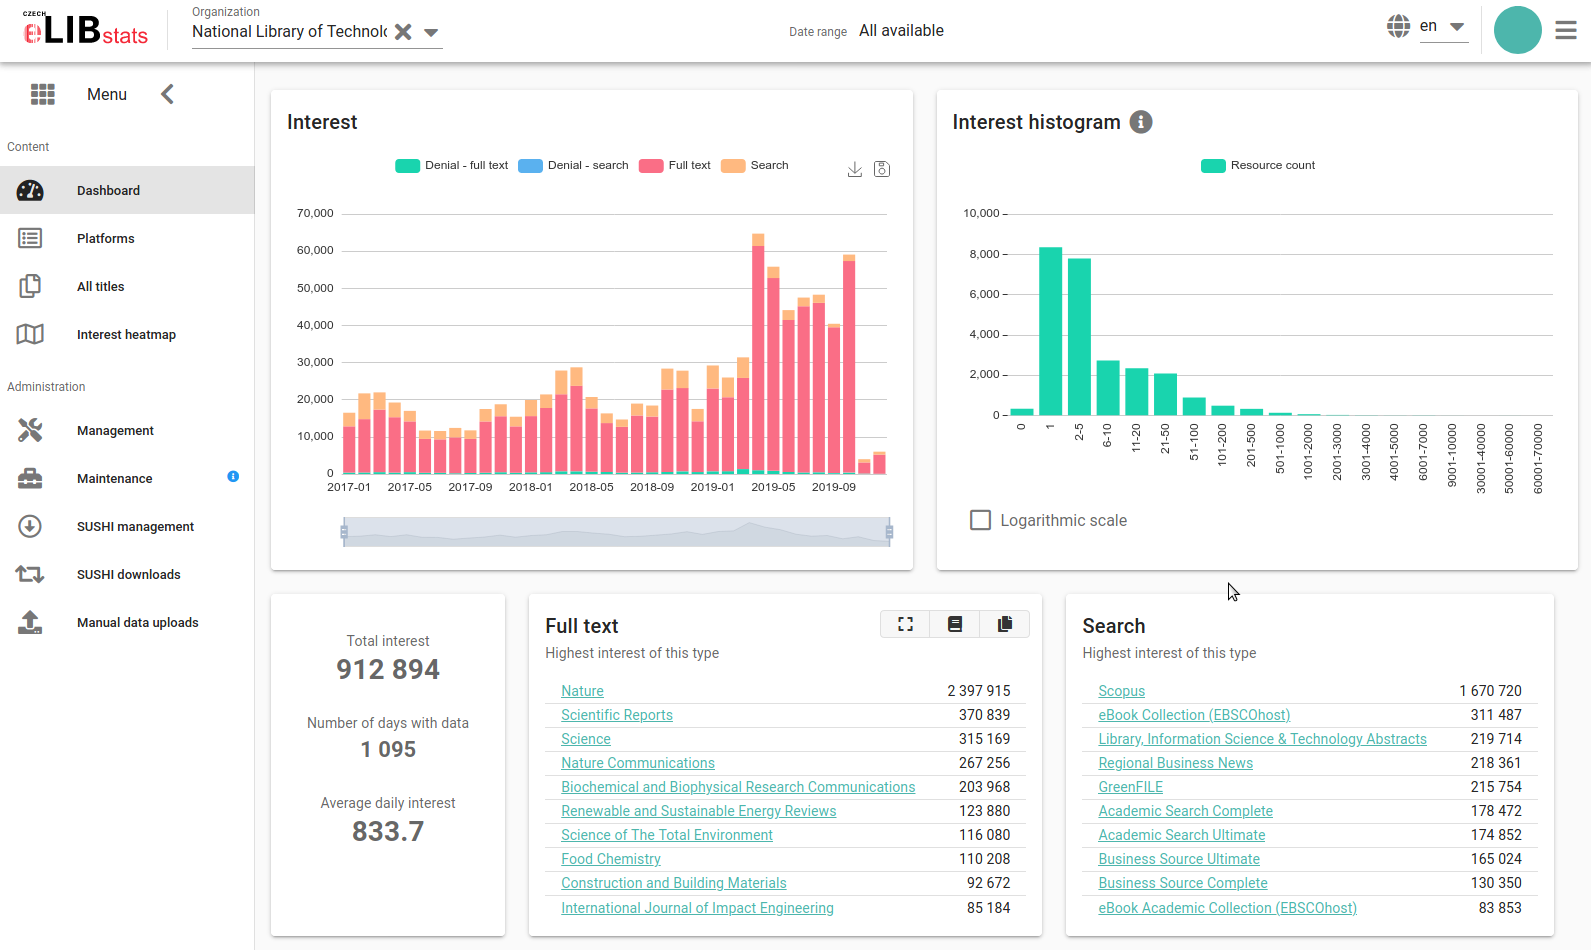Viewport: 1591px width, 950px height.
Task: Open the hamburger menu at top right
Action: [x=1566, y=31]
